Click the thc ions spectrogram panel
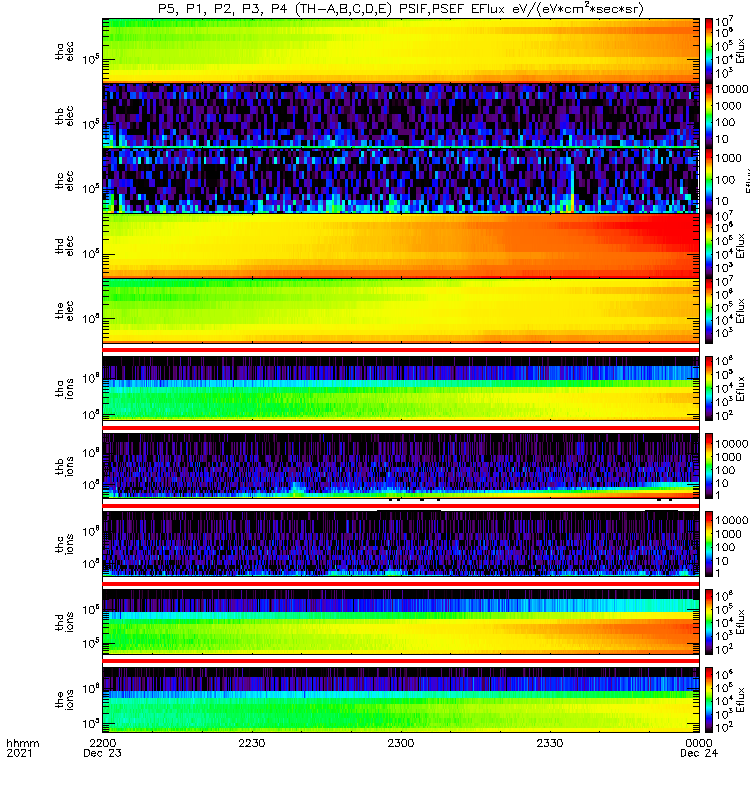This screenshot has width=750, height=800. tap(401, 544)
